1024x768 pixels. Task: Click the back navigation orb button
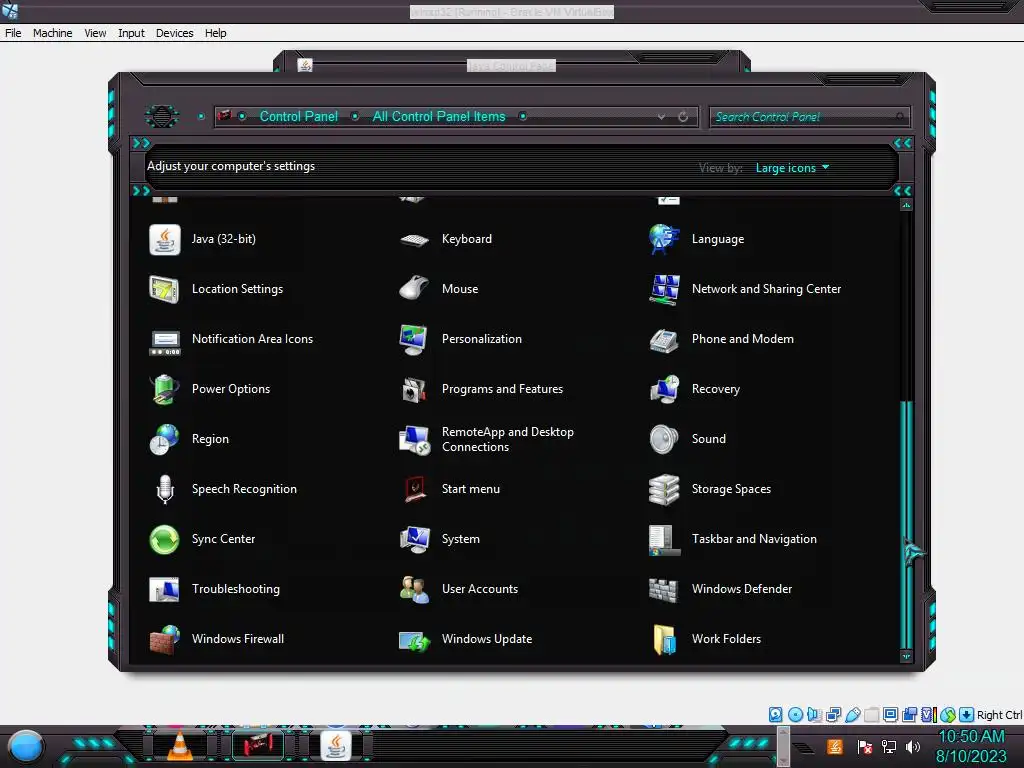coord(161,116)
